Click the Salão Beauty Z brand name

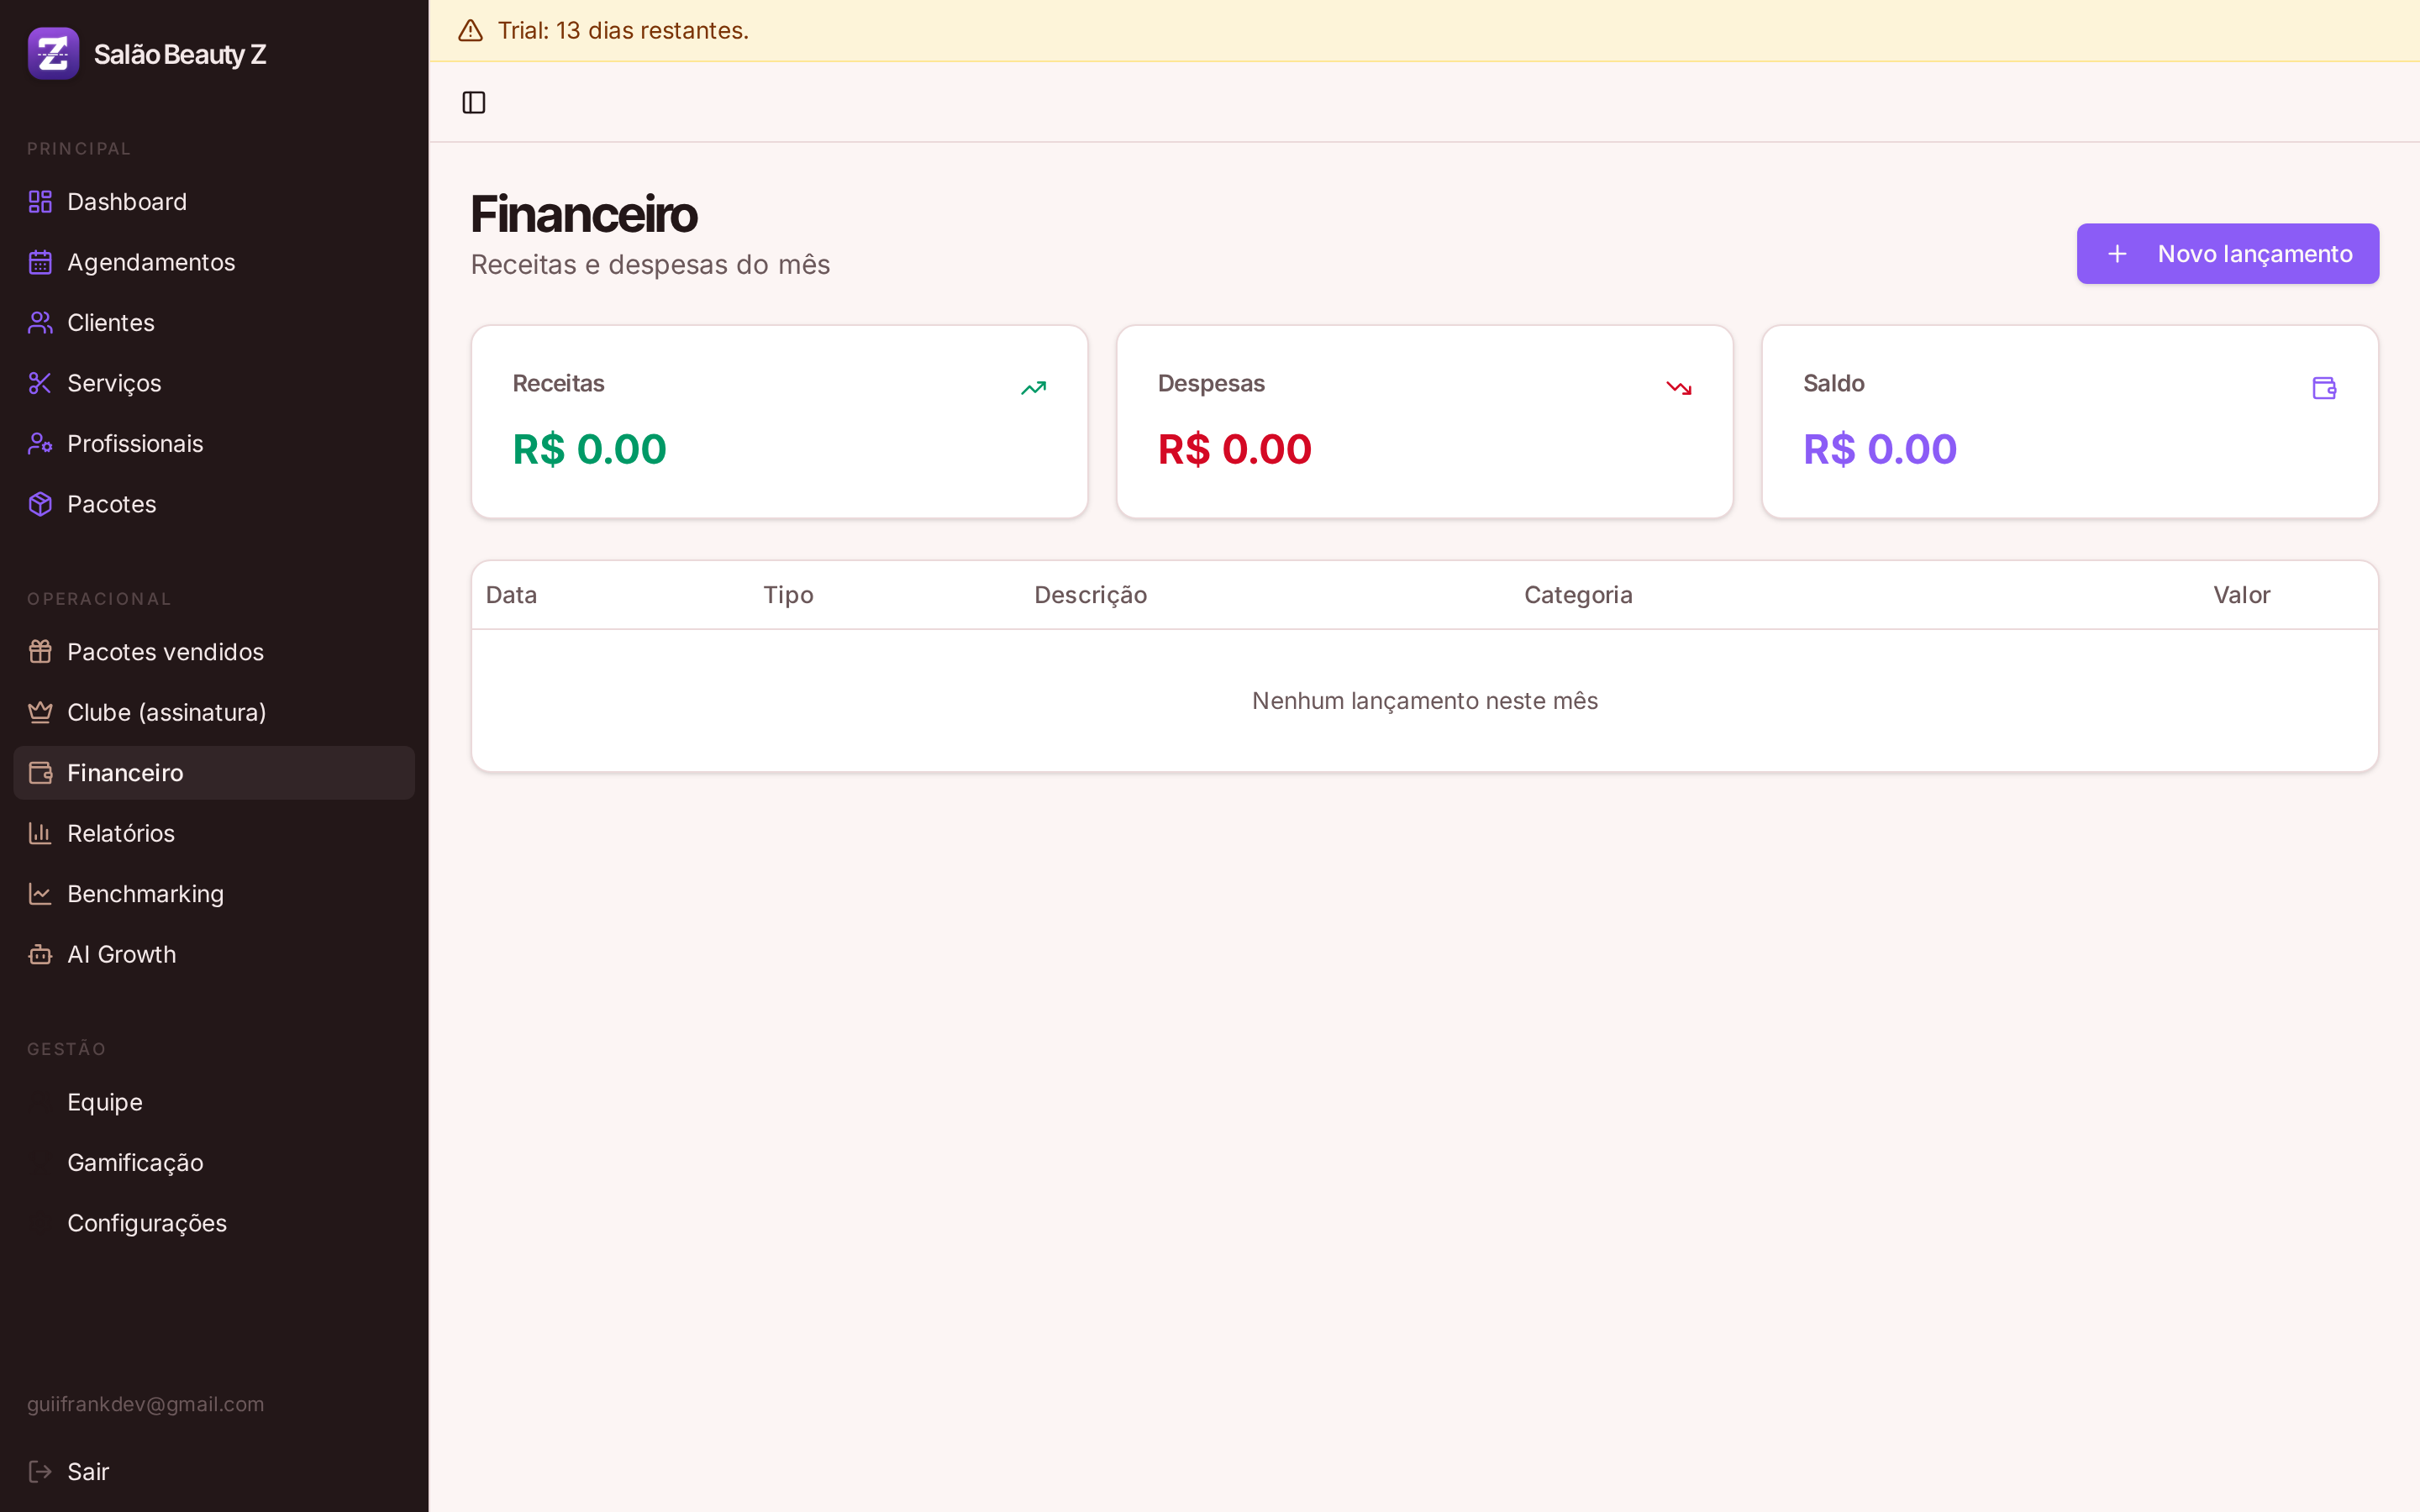tap(180, 54)
